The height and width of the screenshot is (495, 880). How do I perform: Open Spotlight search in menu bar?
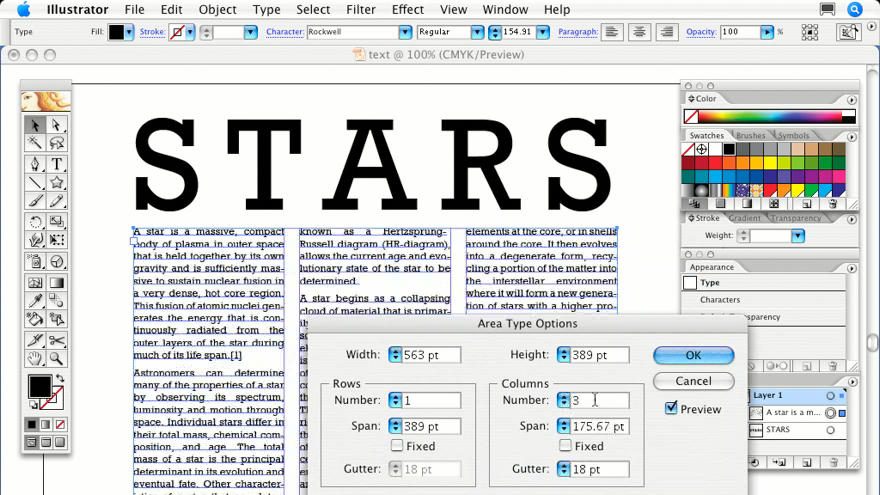[x=855, y=10]
